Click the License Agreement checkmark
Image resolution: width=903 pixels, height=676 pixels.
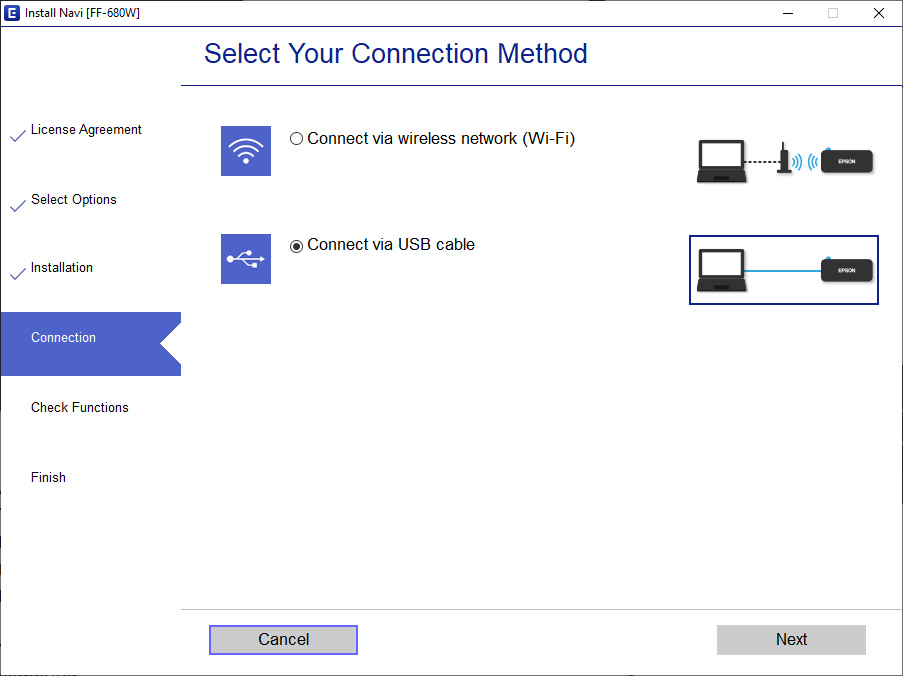[x=18, y=135]
